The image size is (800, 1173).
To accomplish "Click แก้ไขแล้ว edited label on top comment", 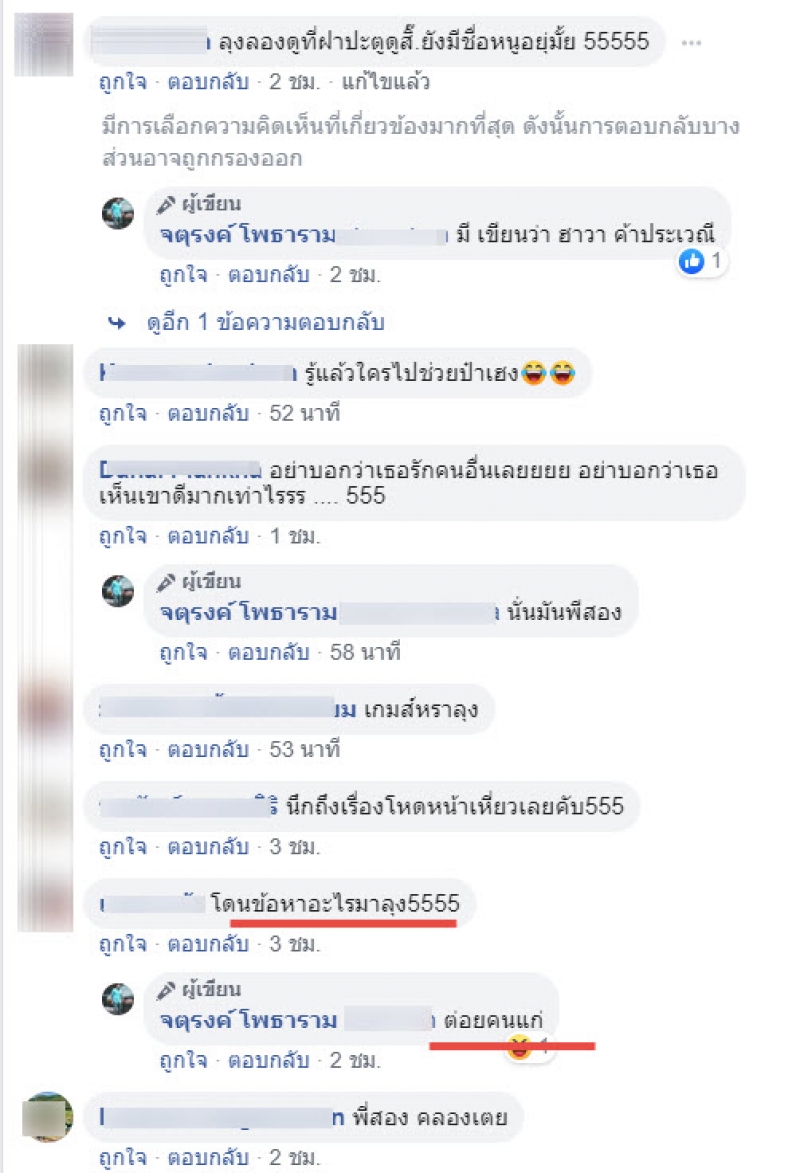I will [x=385, y=82].
